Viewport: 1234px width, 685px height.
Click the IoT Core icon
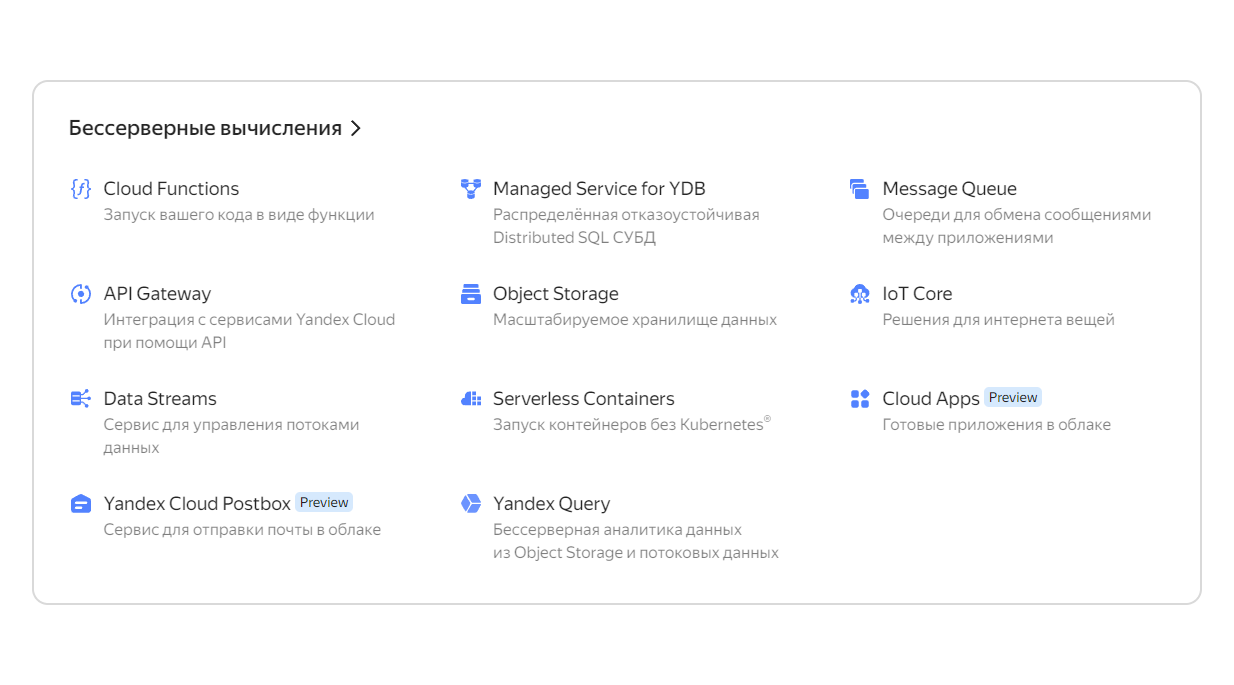[x=860, y=294]
